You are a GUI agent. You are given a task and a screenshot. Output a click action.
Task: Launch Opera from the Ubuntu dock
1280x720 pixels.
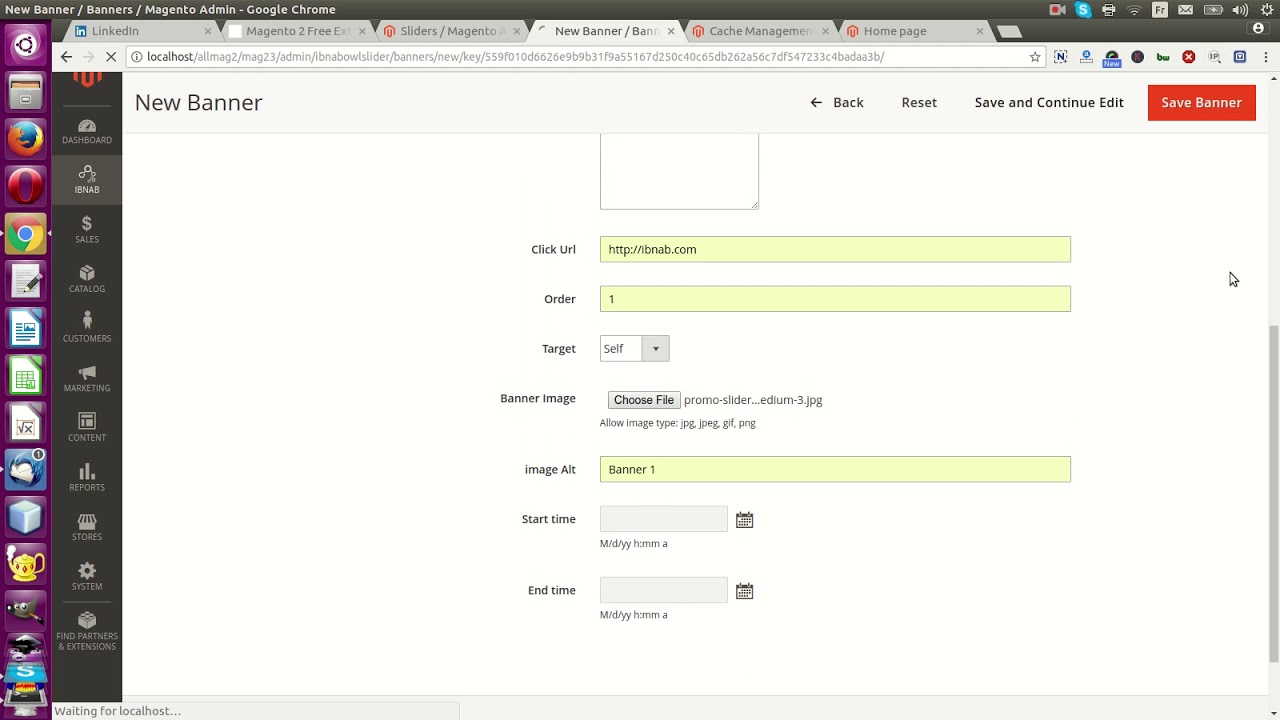pos(25,187)
